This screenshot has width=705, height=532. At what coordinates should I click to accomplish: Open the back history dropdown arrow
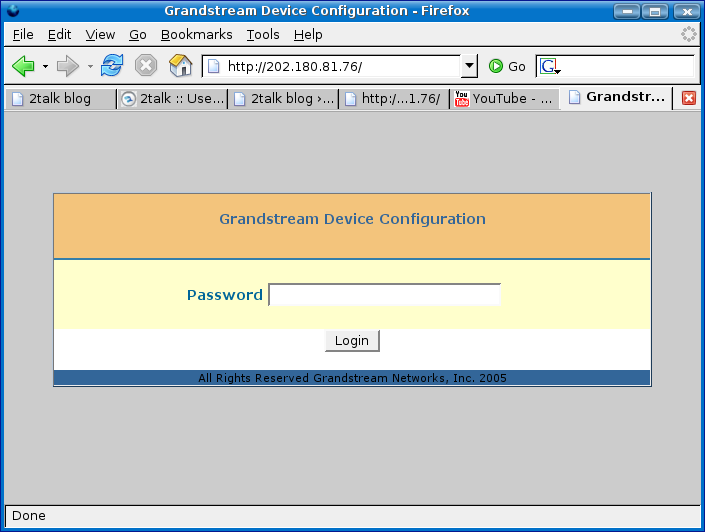pyautogui.click(x=45, y=67)
